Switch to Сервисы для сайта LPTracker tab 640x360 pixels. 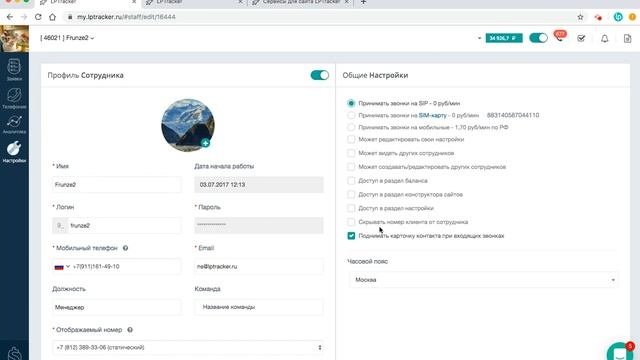coord(300,2)
